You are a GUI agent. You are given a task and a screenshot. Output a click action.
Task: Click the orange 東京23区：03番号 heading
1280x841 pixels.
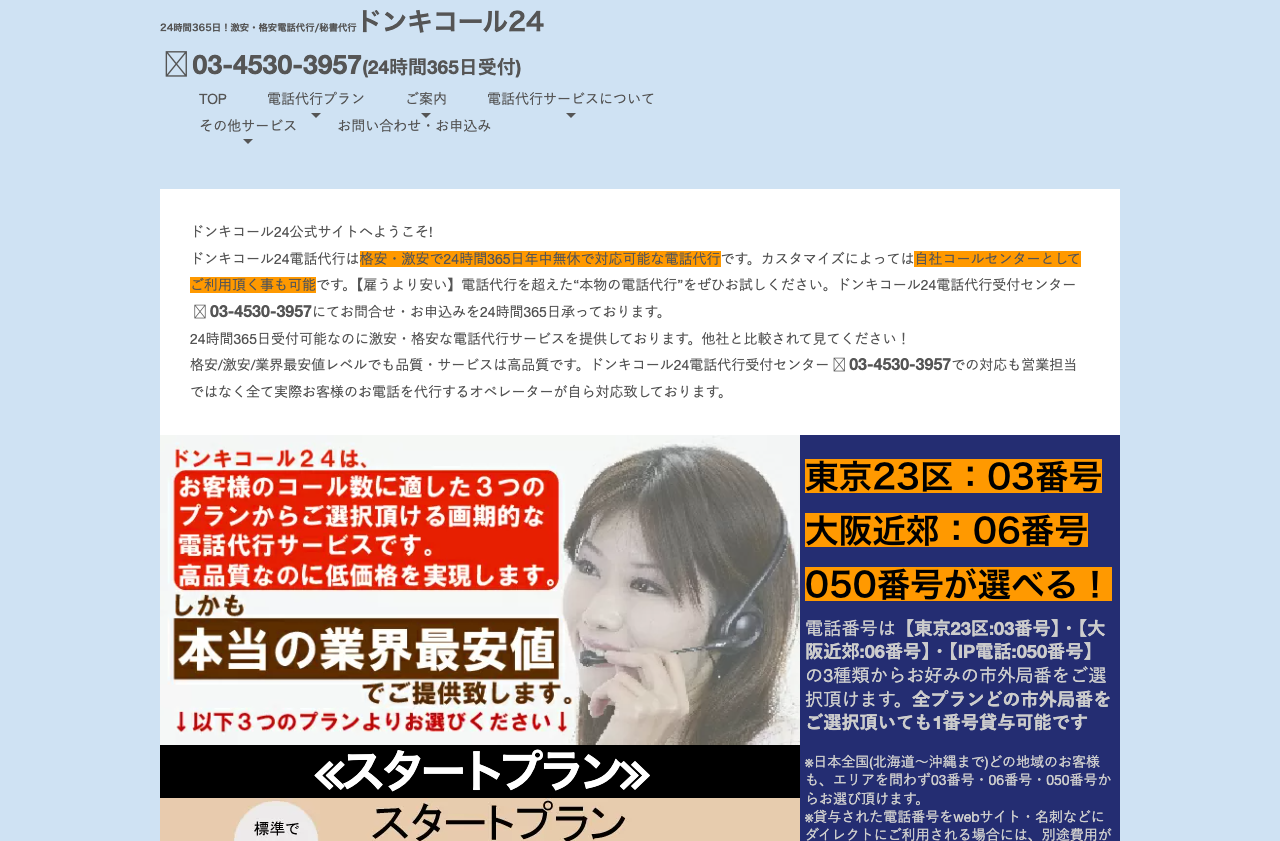(953, 477)
